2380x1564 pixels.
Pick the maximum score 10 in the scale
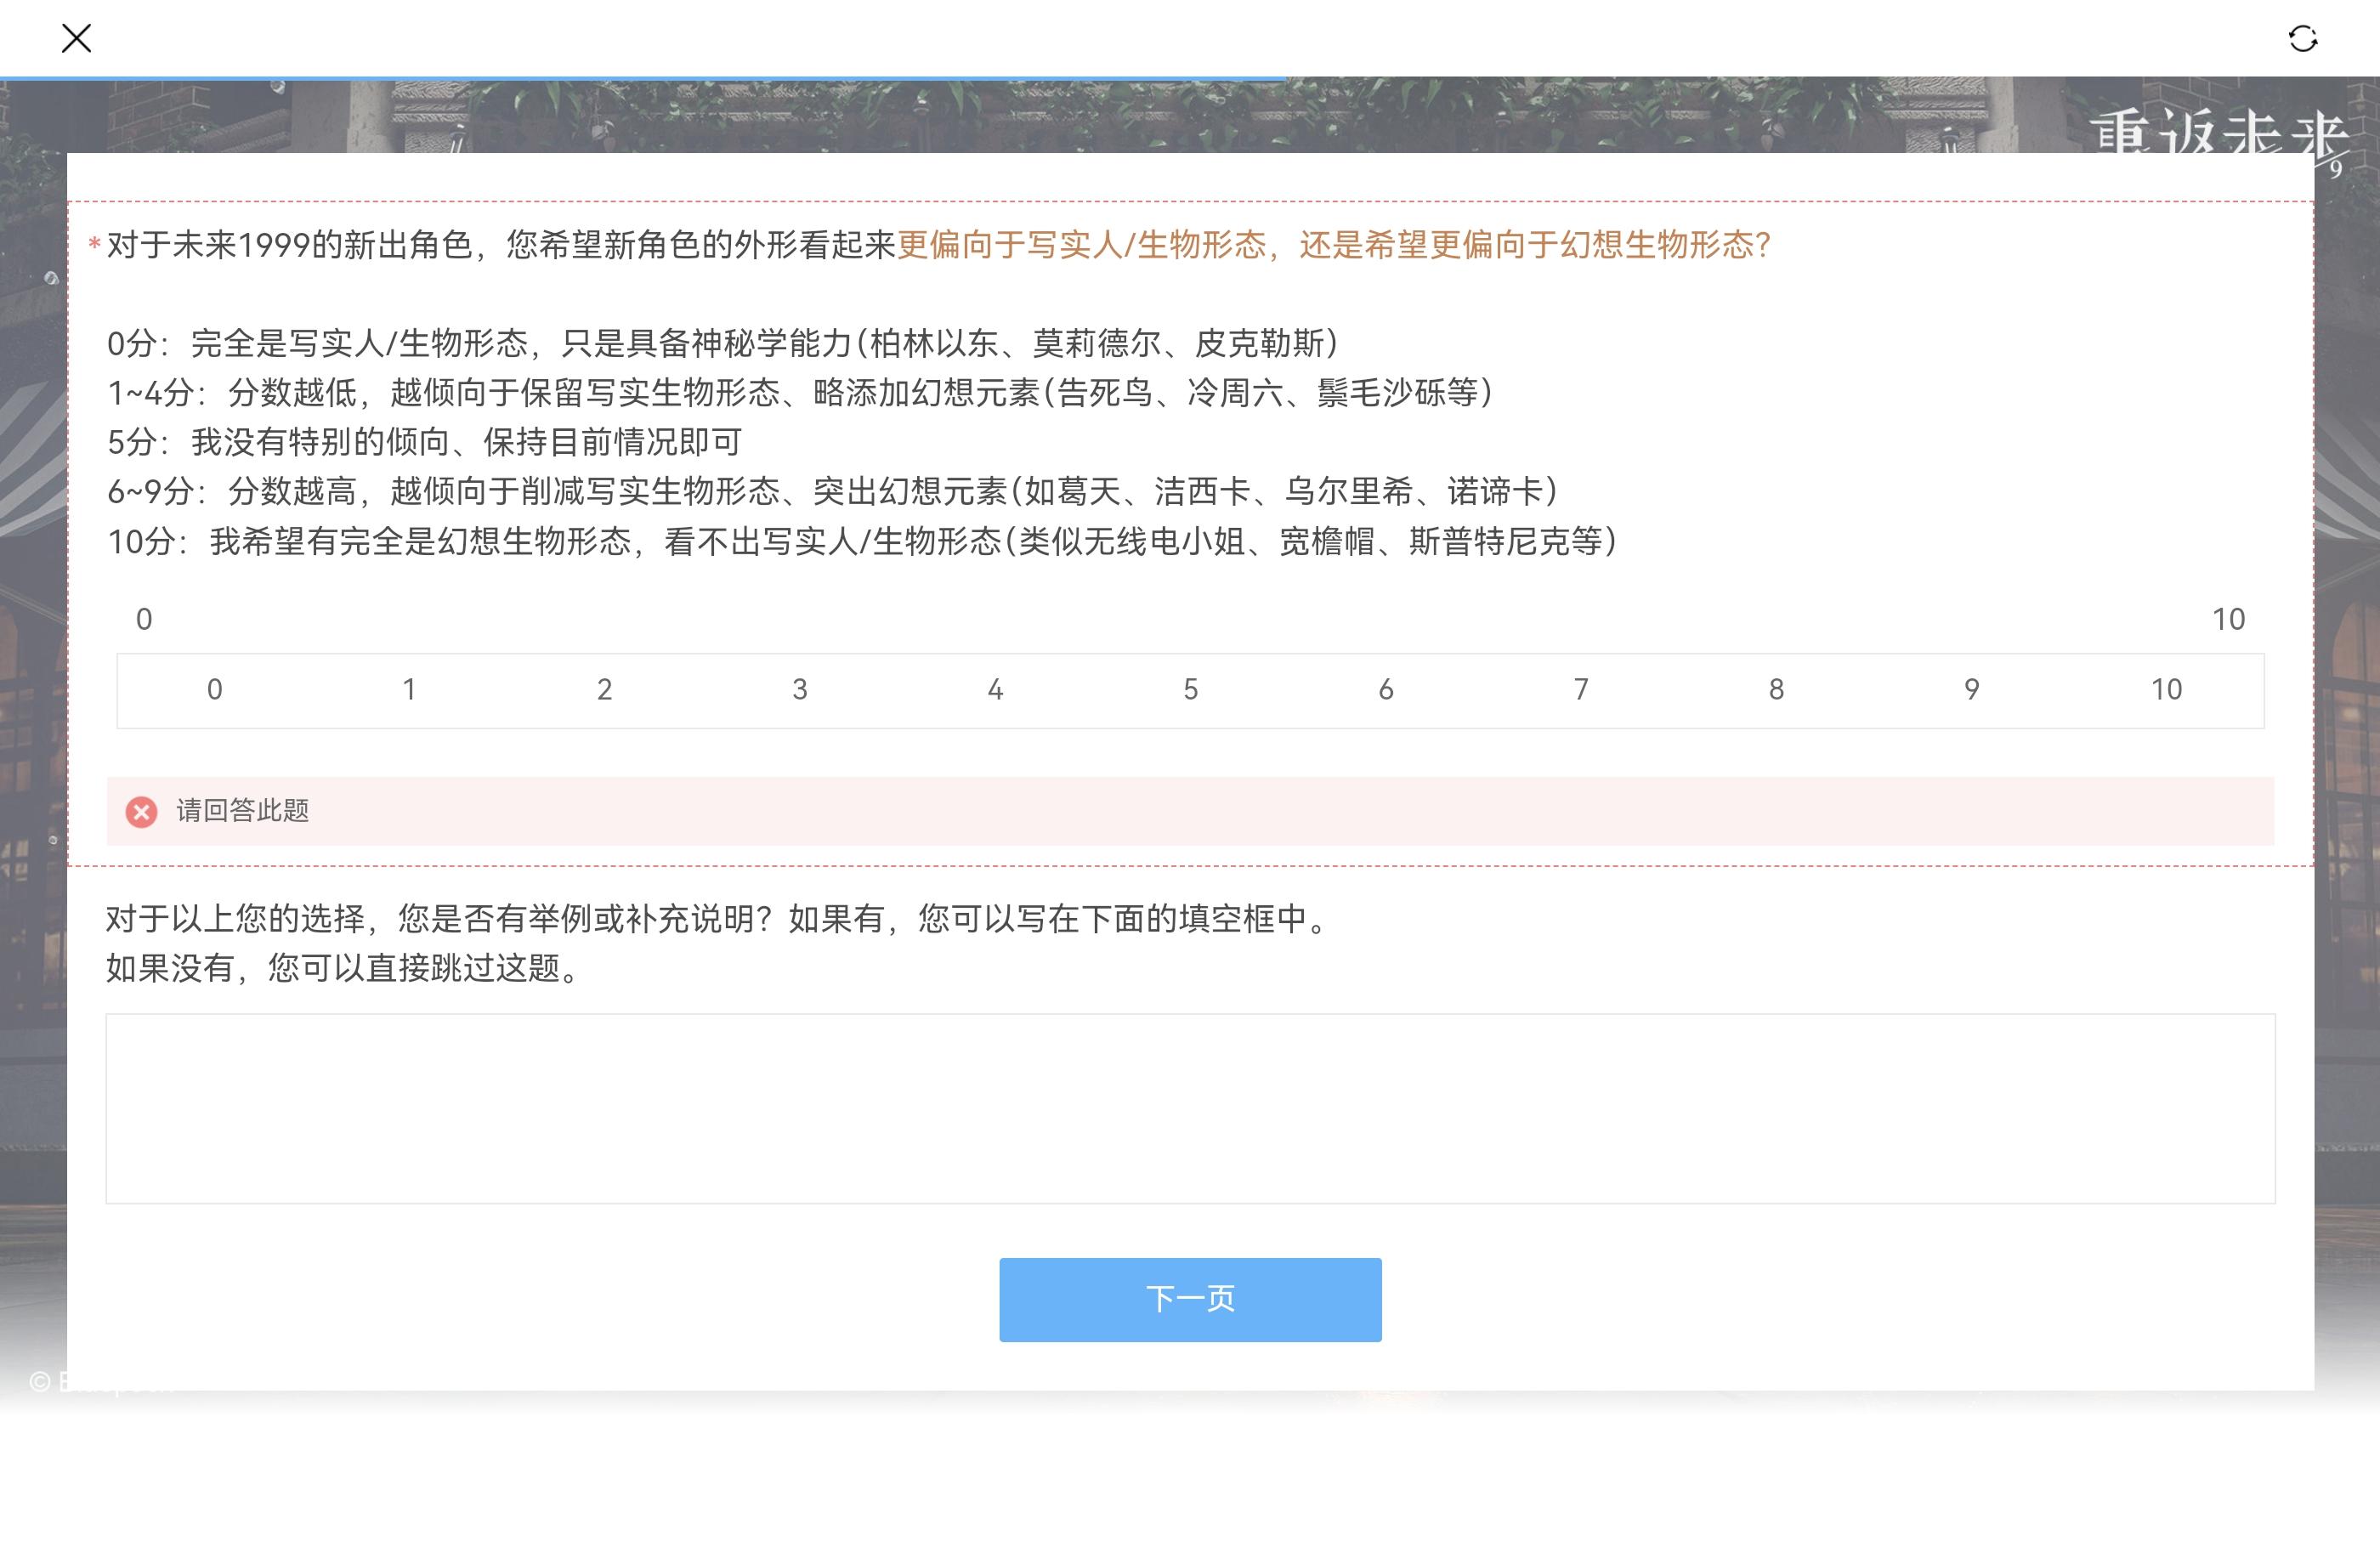pyautogui.click(x=2166, y=690)
